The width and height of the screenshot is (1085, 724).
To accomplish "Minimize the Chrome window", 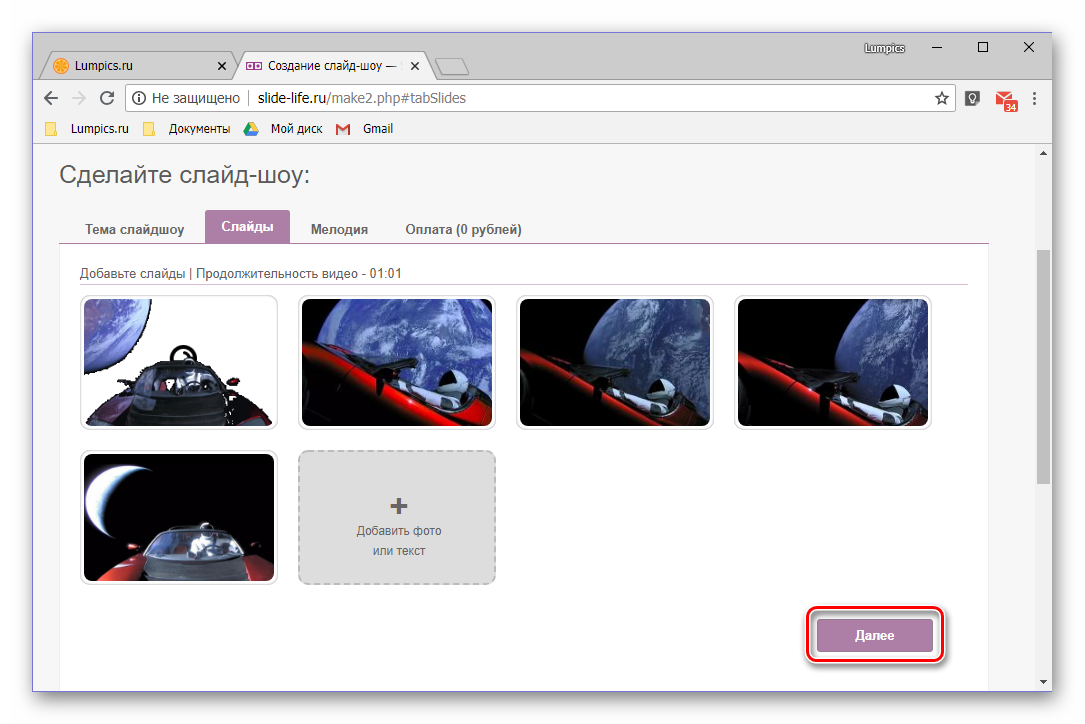I will (x=937, y=47).
